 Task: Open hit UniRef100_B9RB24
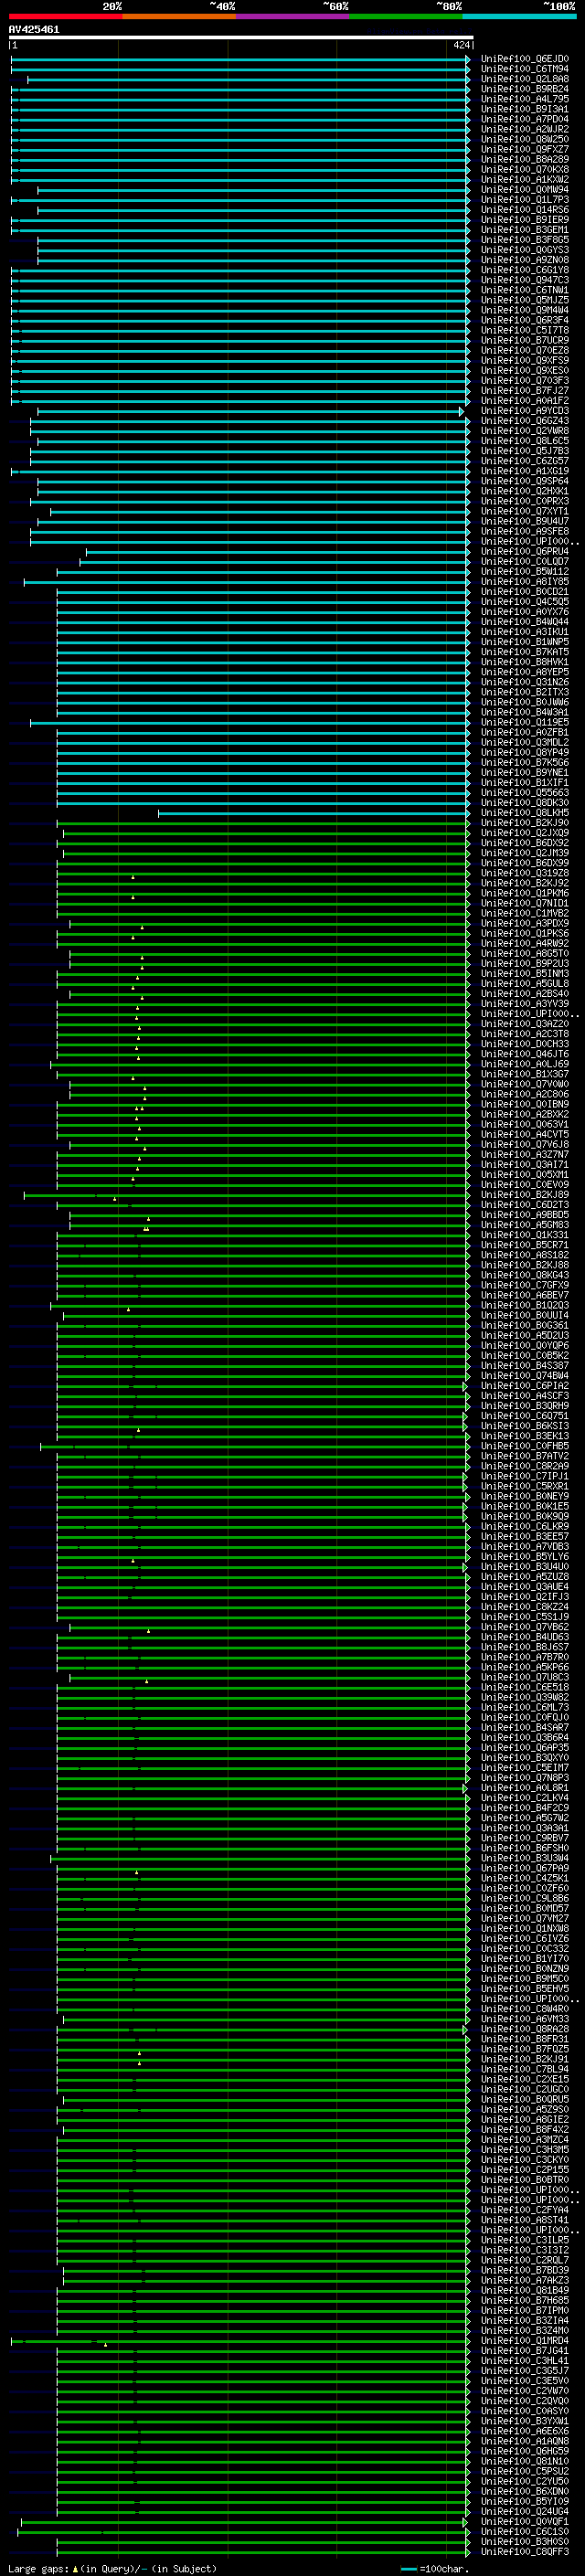(525, 89)
